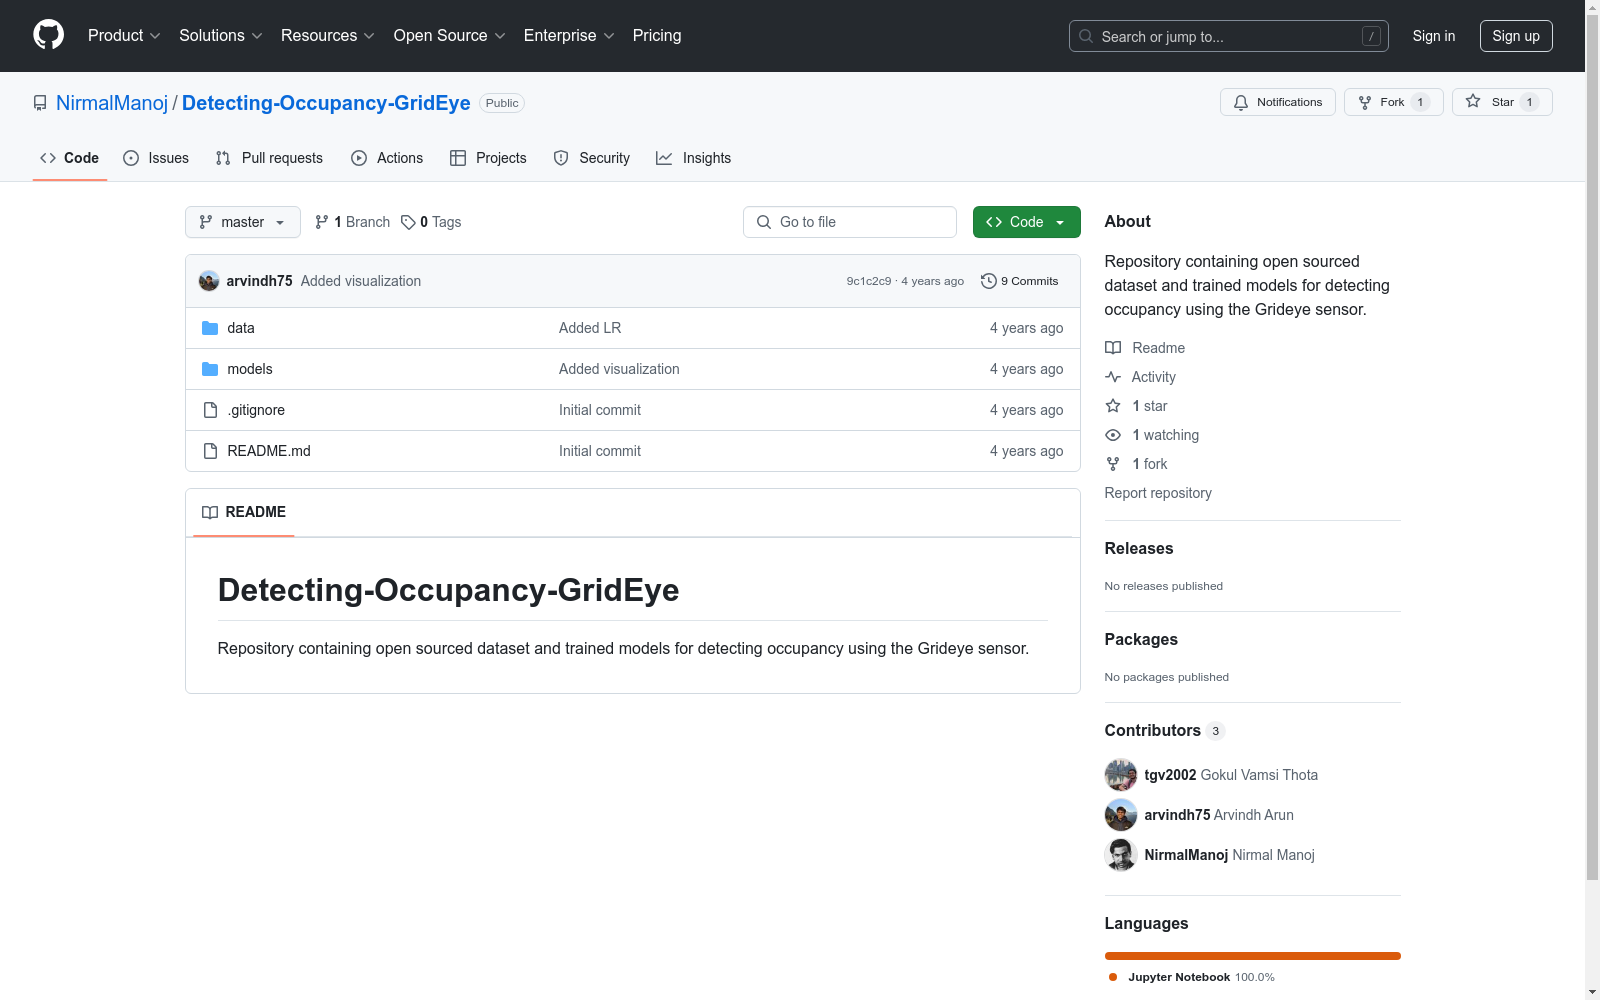Open the 'Added visualization' latest commit message
The height and width of the screenshot is (1000, 1600).
coord(361,281)
